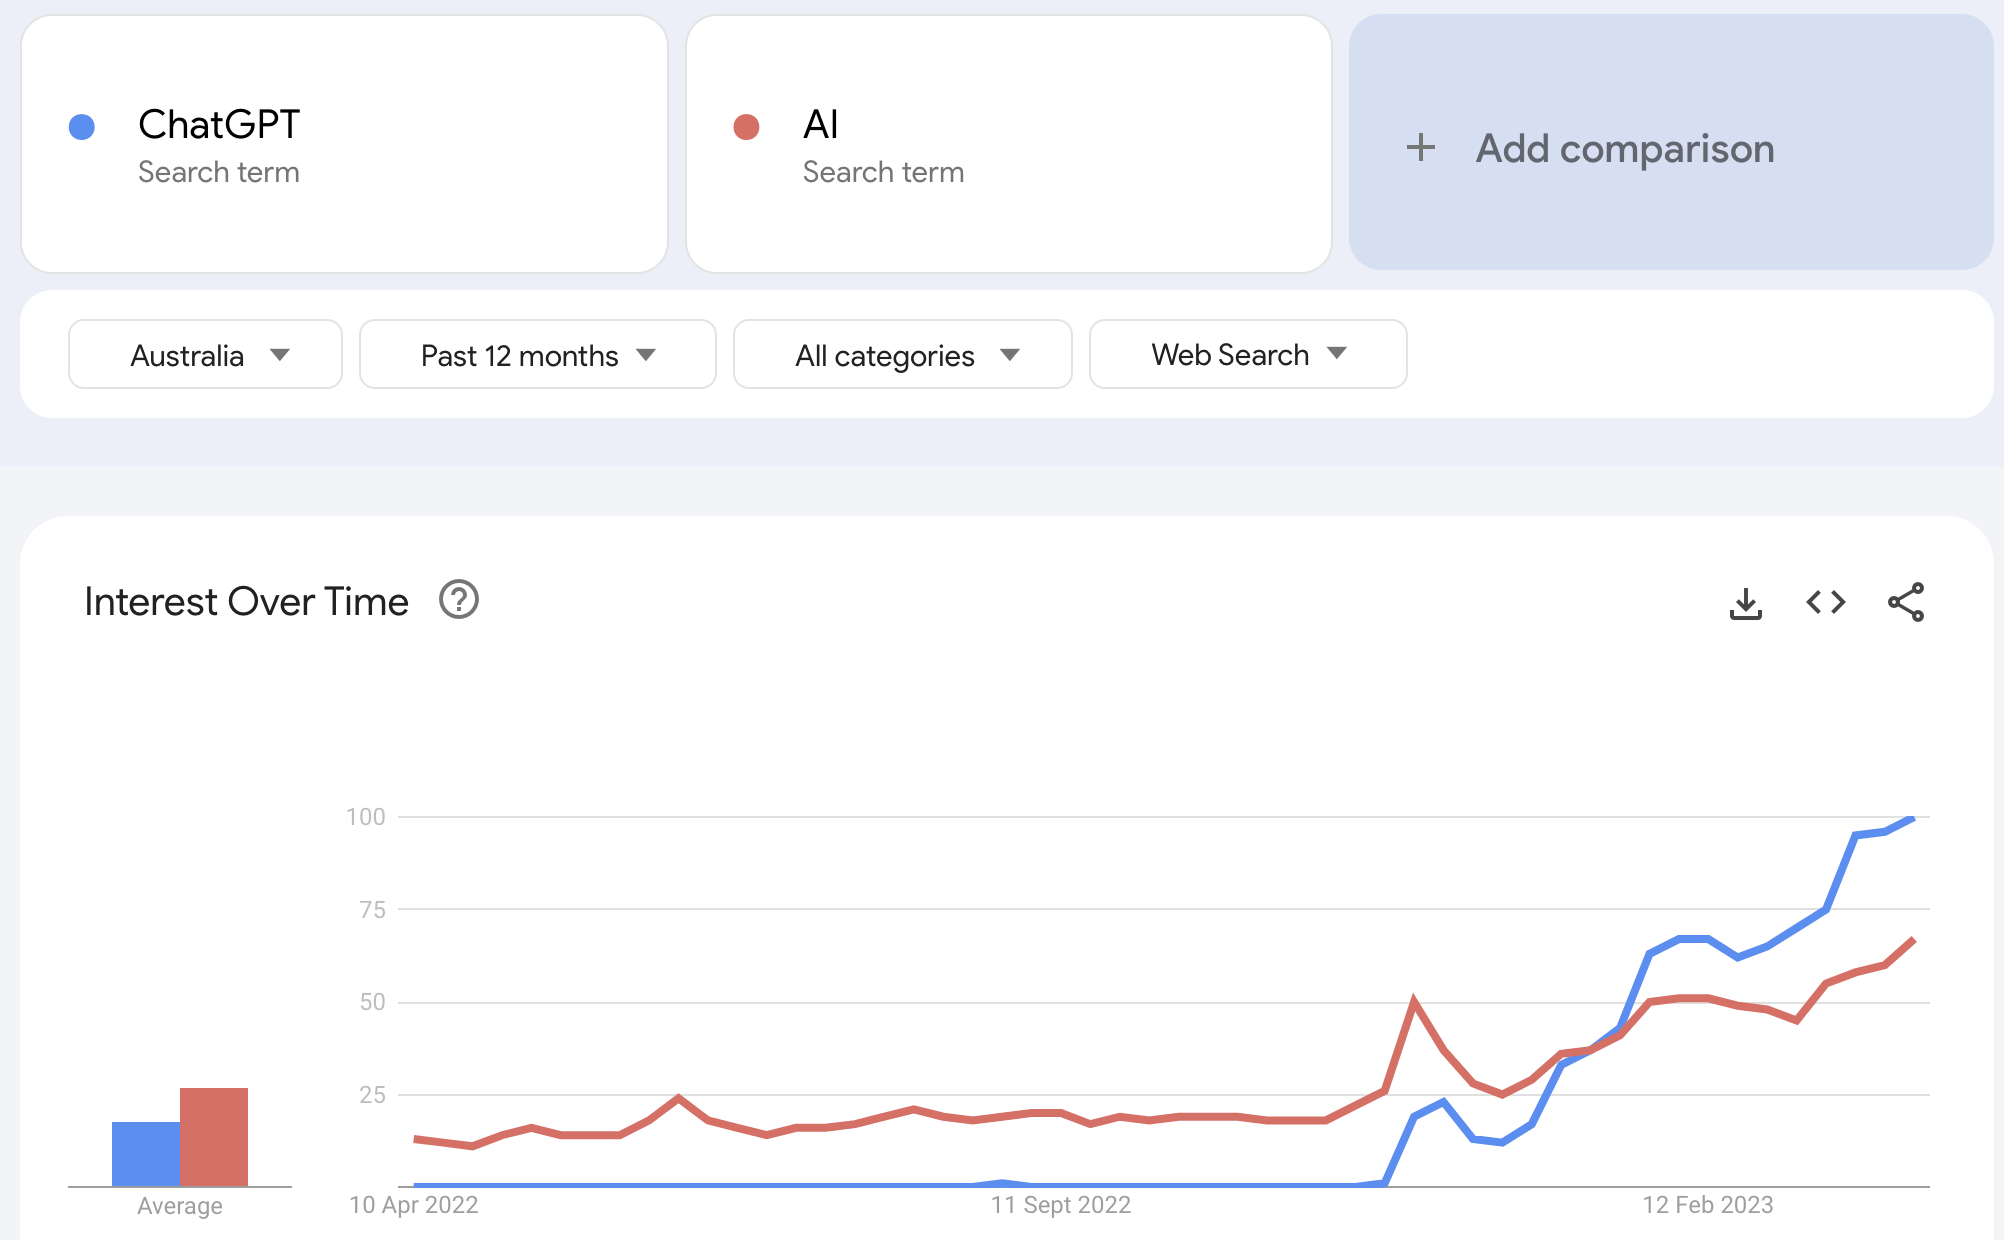Click the AI line peak near 50
The height and width of the screenshot is (1240, 2004).
(1413, 999)
